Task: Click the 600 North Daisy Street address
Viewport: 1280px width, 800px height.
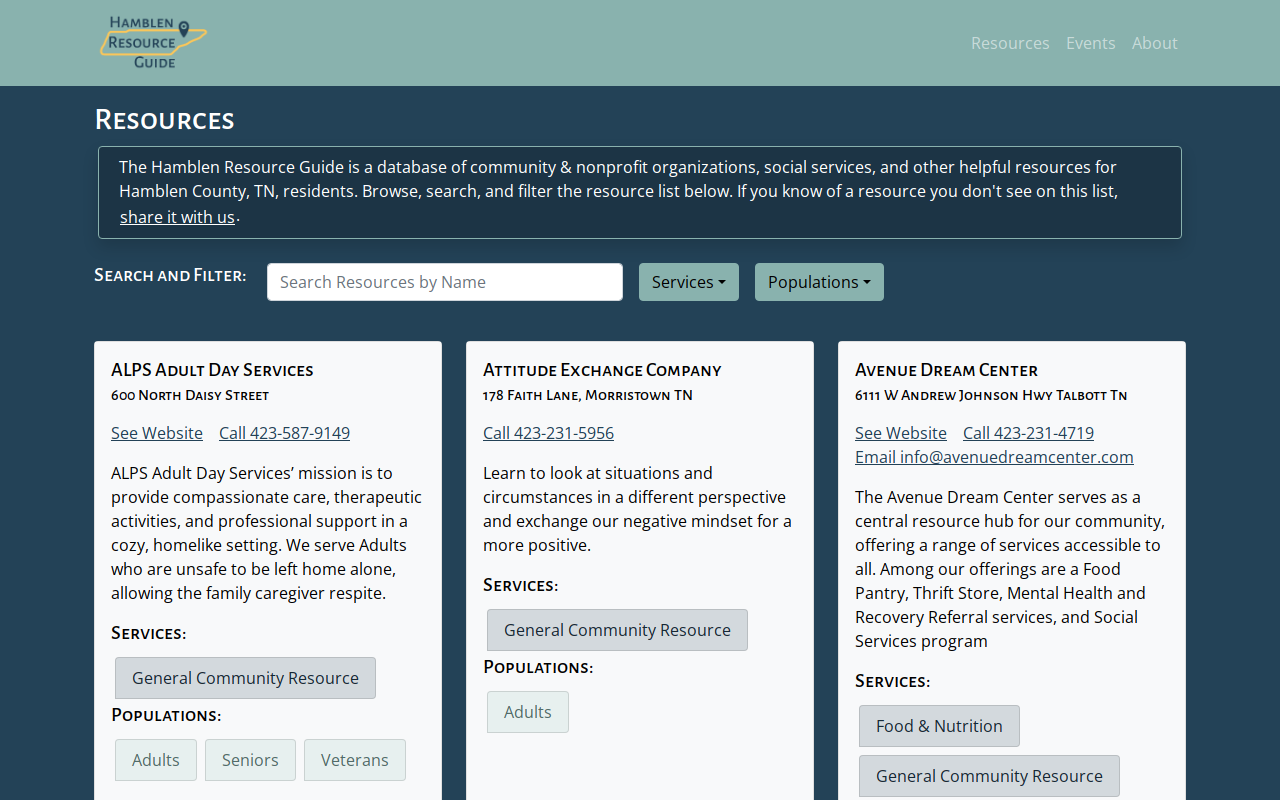Action: [190, 395]
